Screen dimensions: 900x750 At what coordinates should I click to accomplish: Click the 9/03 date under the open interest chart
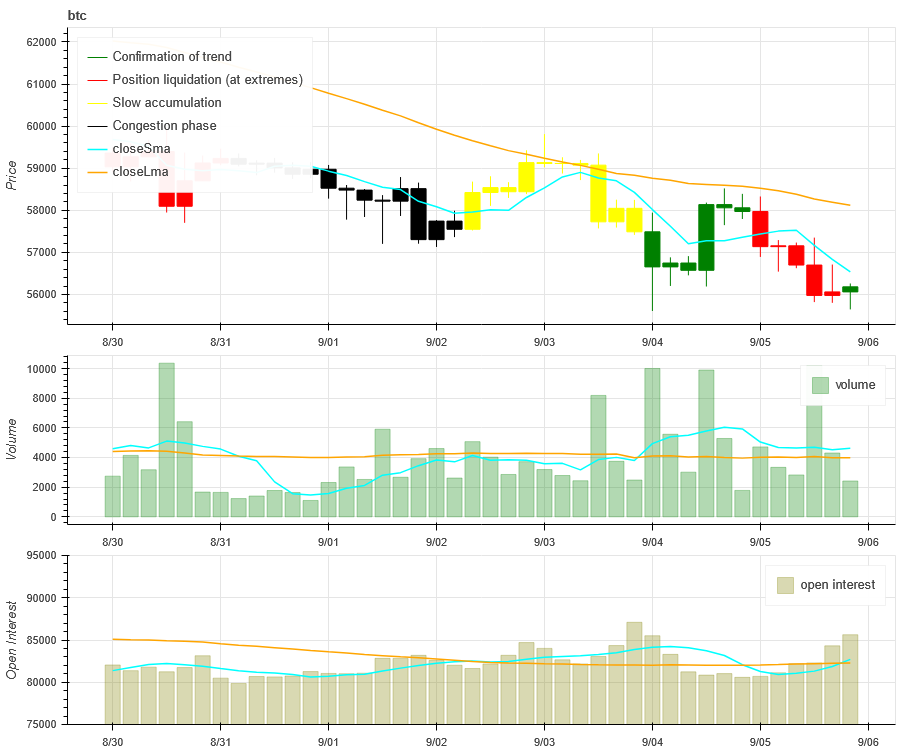pos(544,742)
